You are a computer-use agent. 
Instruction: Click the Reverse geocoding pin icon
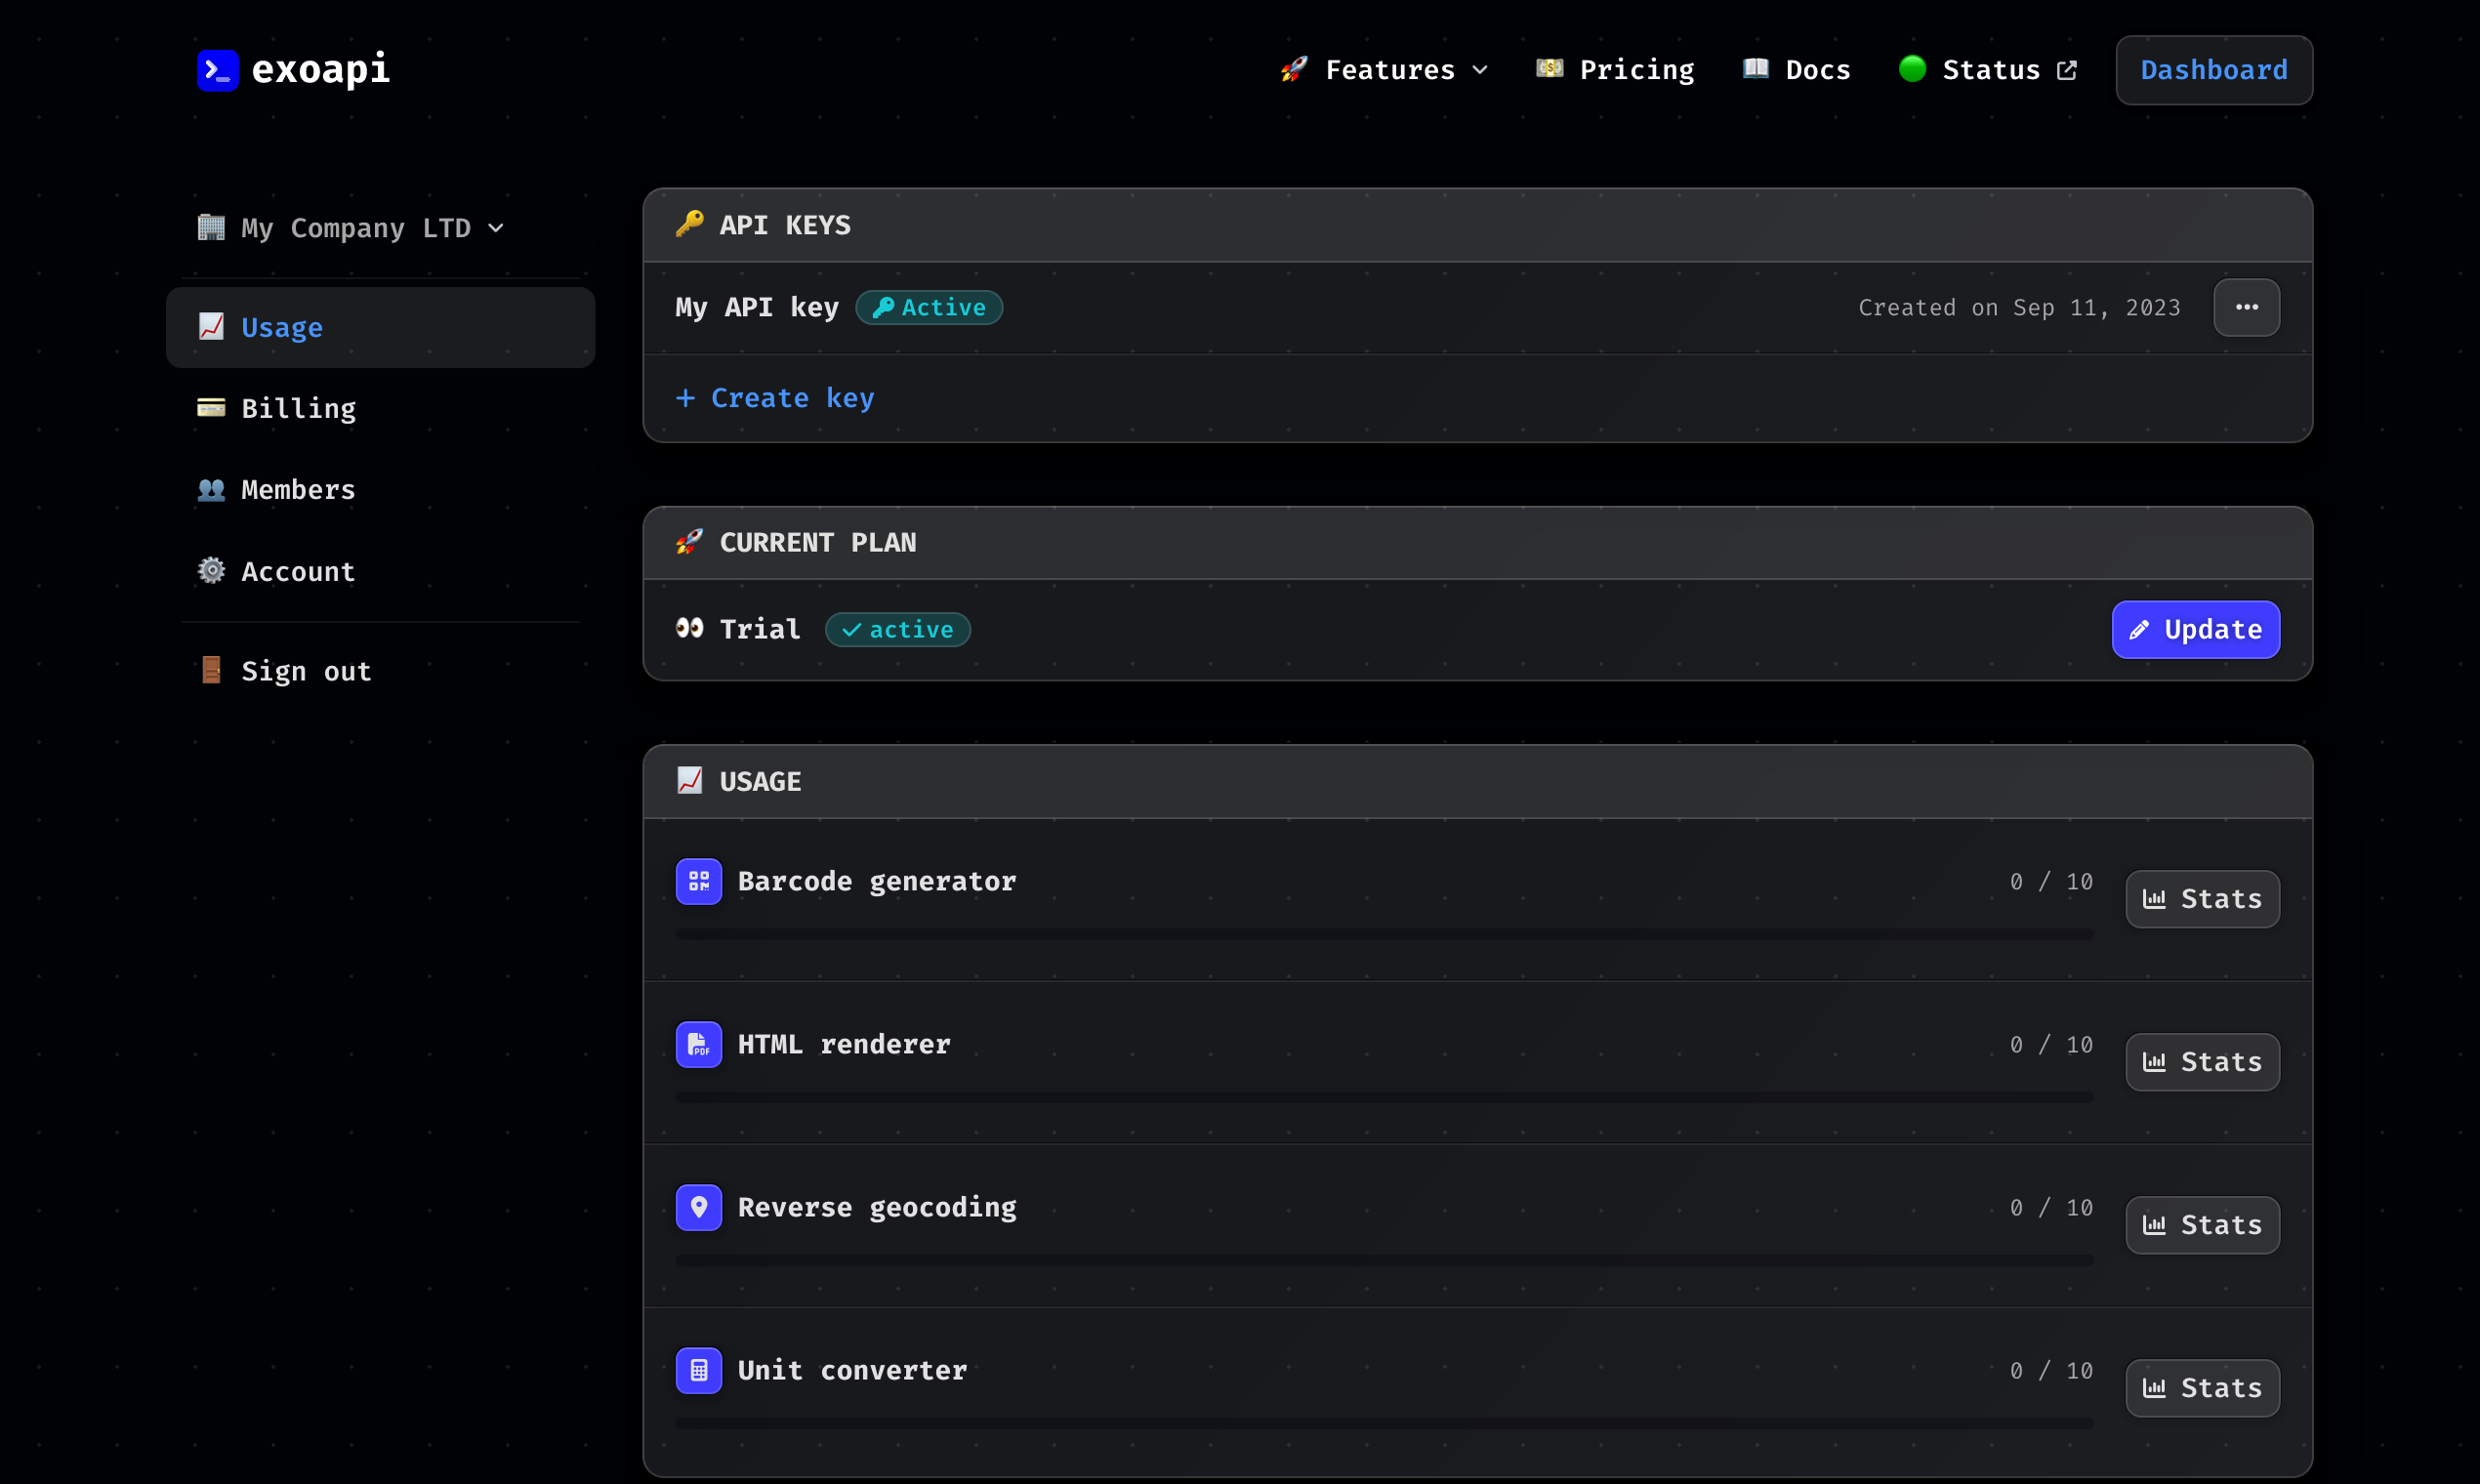pyautogui.click(x=698, y=1207)
